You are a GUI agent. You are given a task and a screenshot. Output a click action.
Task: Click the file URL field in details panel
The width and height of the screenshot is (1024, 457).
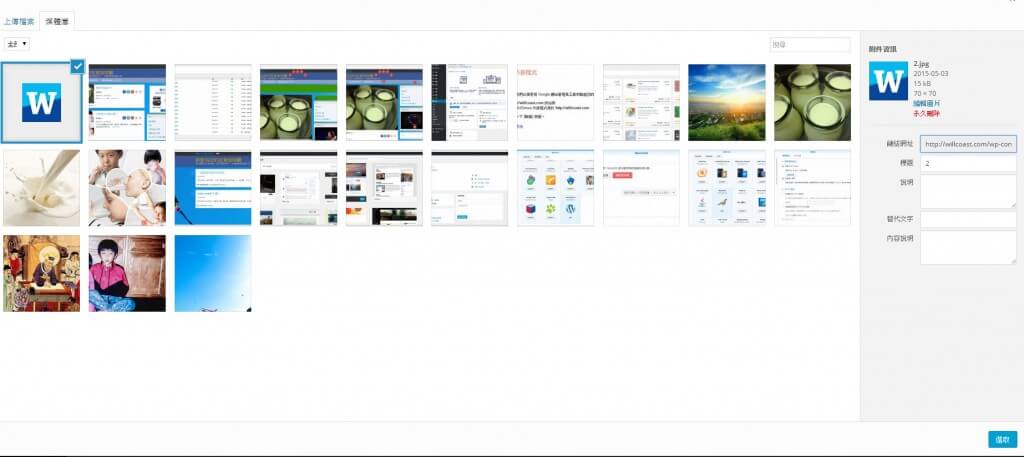[967, 144]
